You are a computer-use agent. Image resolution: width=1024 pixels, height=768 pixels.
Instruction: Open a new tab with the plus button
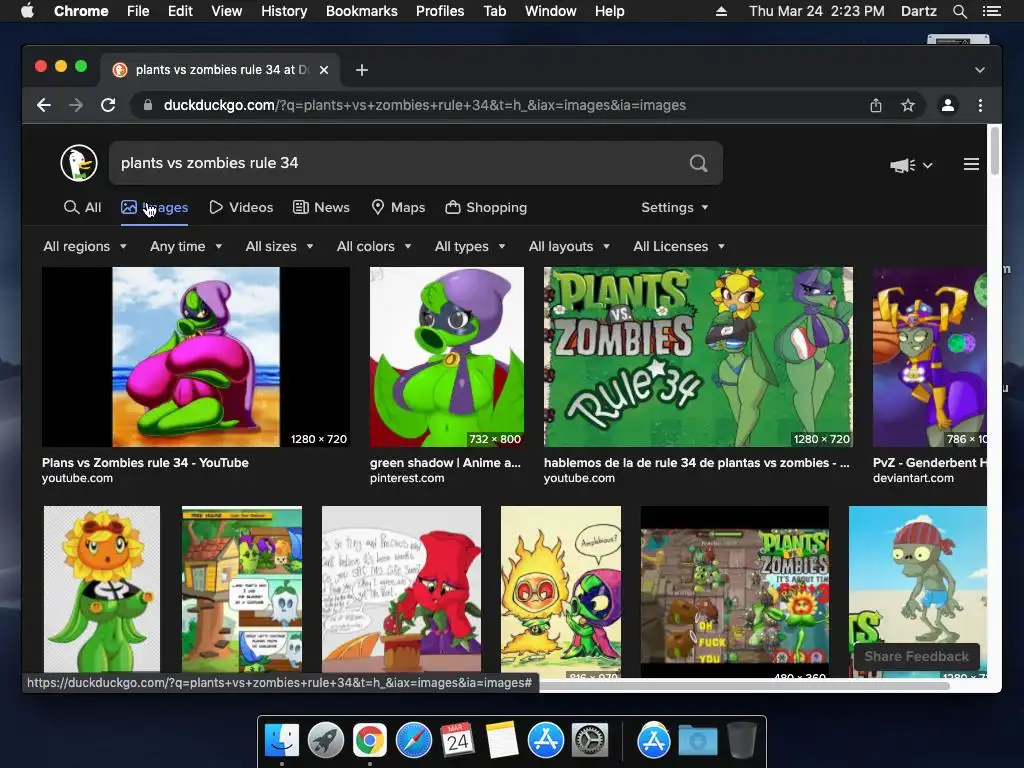[x=362, y=70]
